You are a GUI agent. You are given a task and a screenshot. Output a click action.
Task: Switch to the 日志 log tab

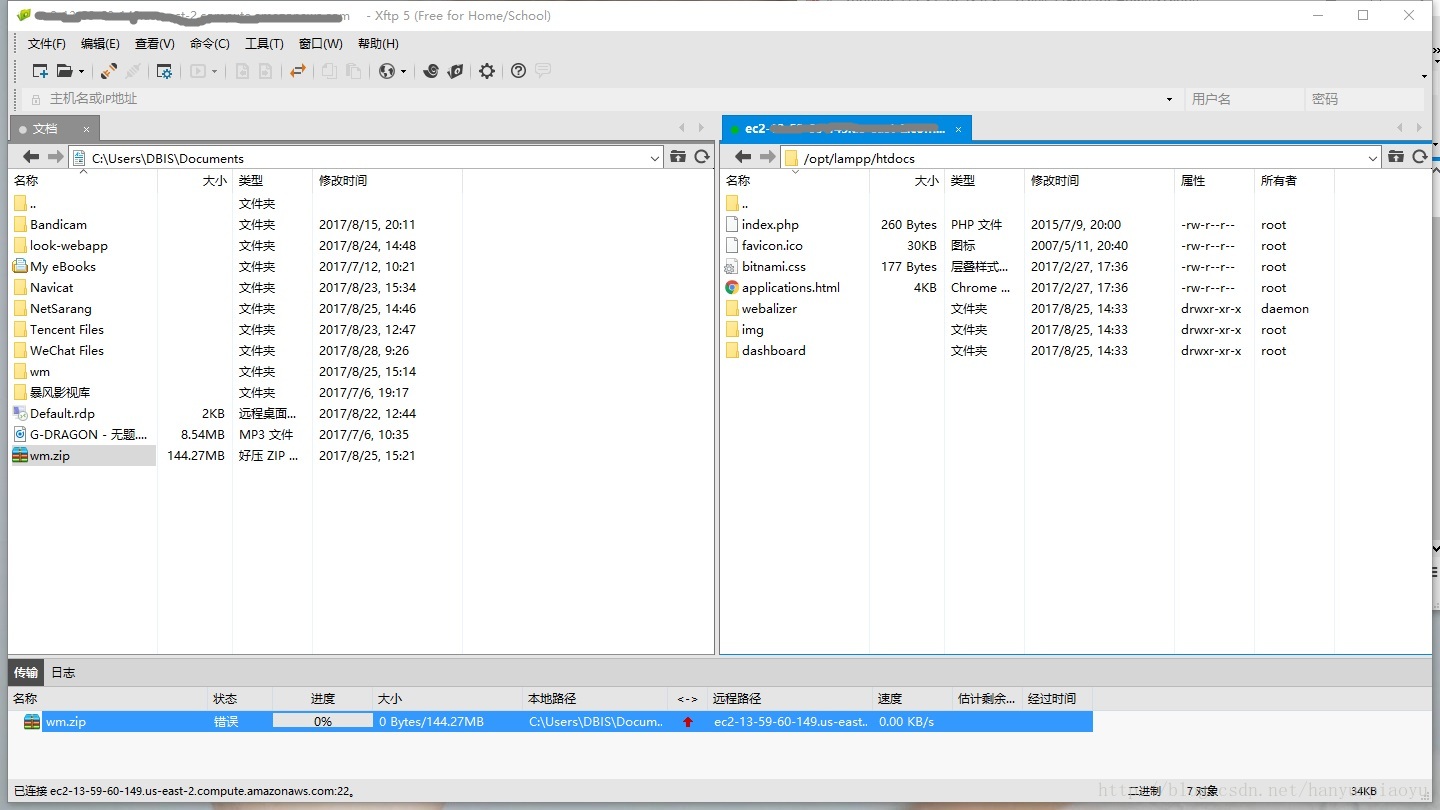63,672
